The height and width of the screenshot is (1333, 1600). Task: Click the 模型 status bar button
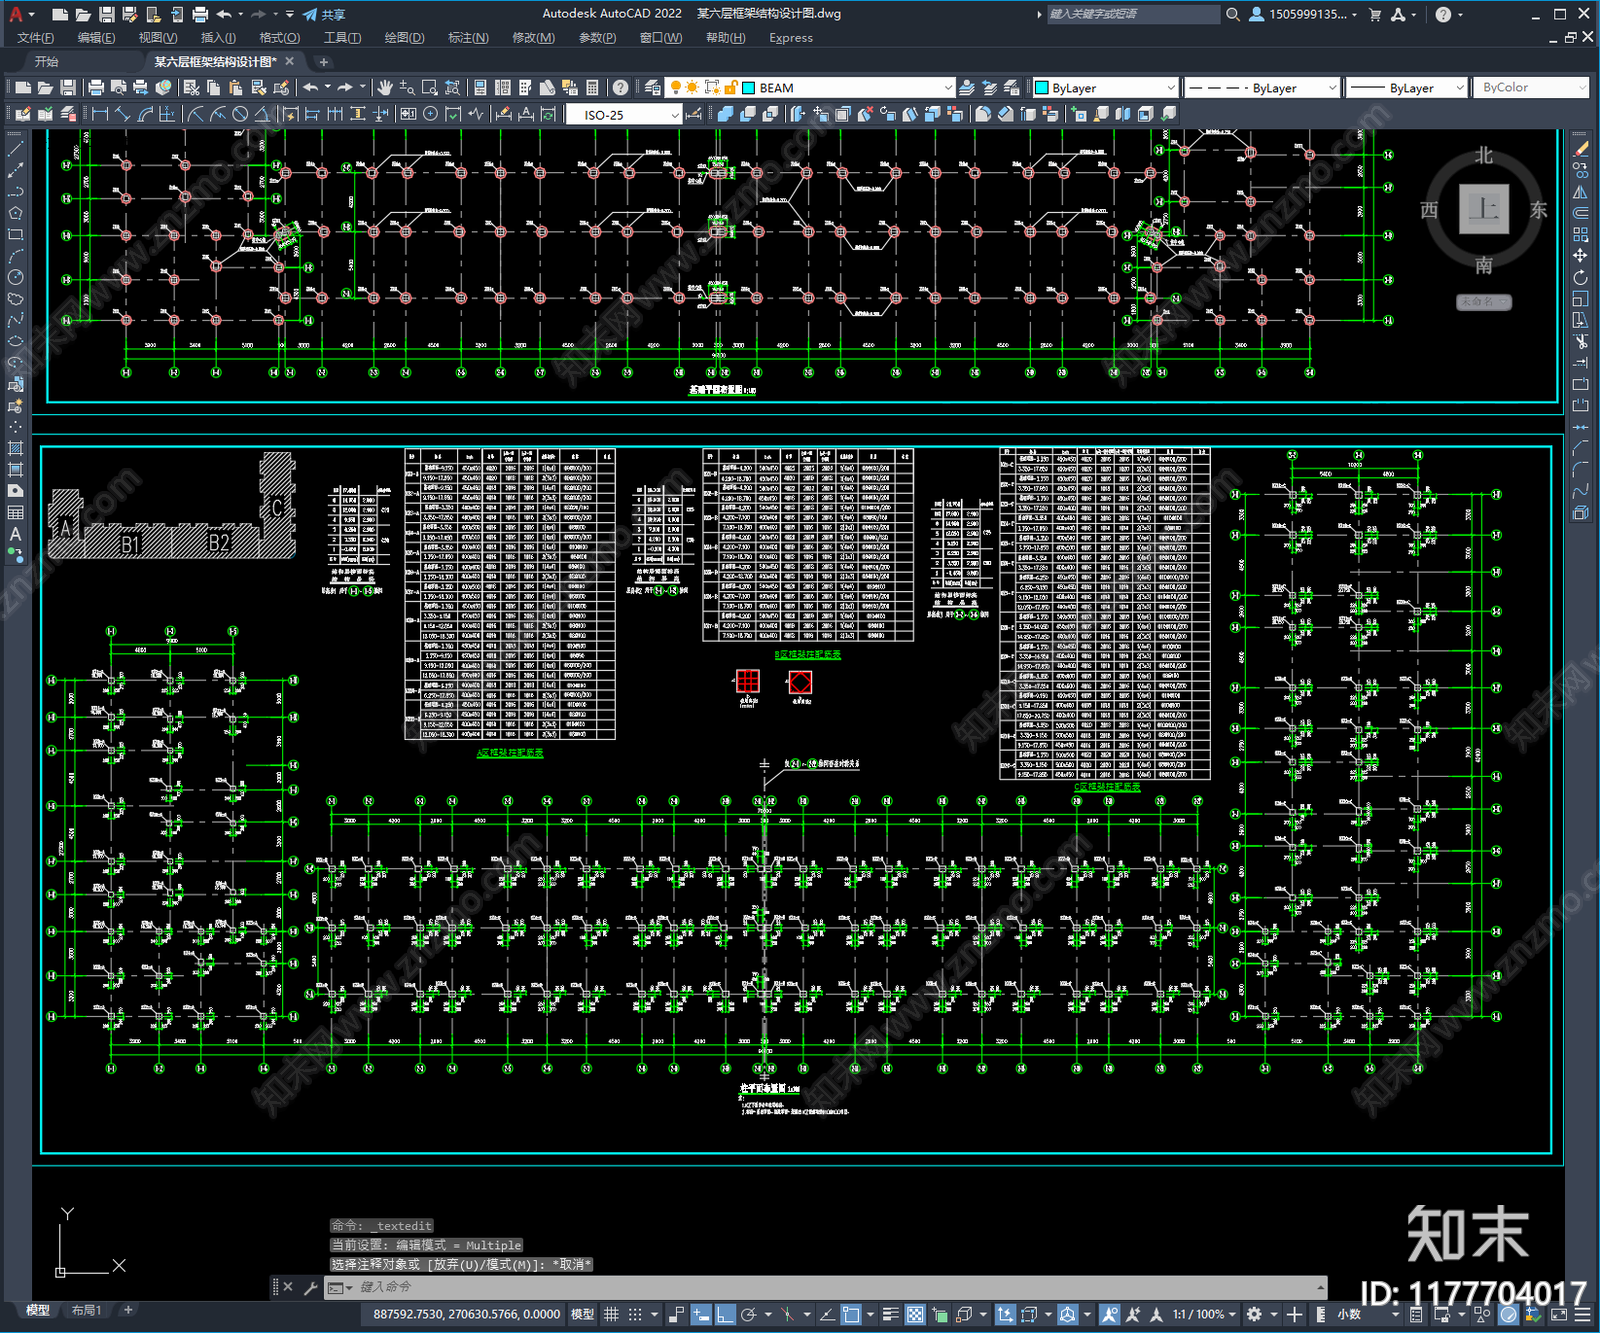point(582,1314)
